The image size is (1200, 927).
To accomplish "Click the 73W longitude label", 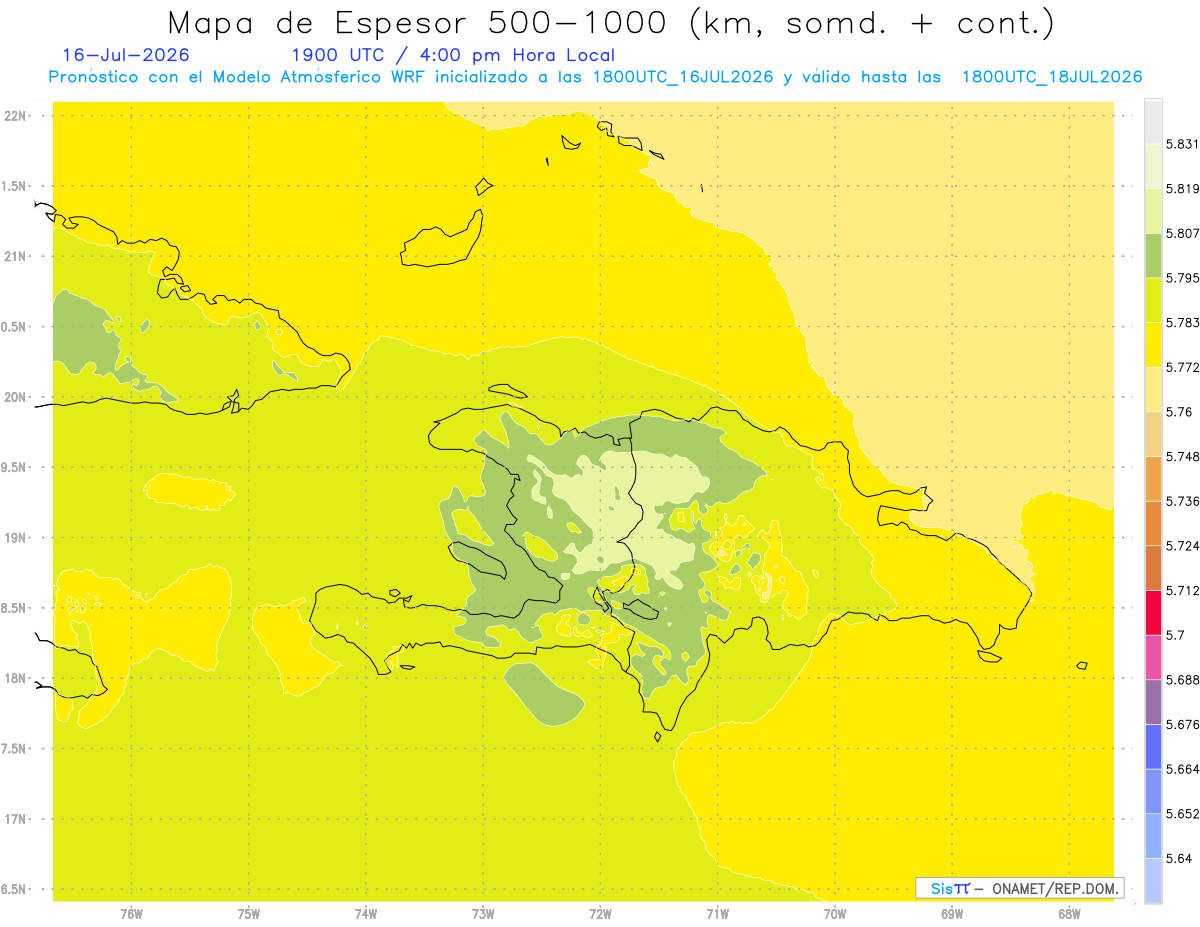I will tap(483, 914).
